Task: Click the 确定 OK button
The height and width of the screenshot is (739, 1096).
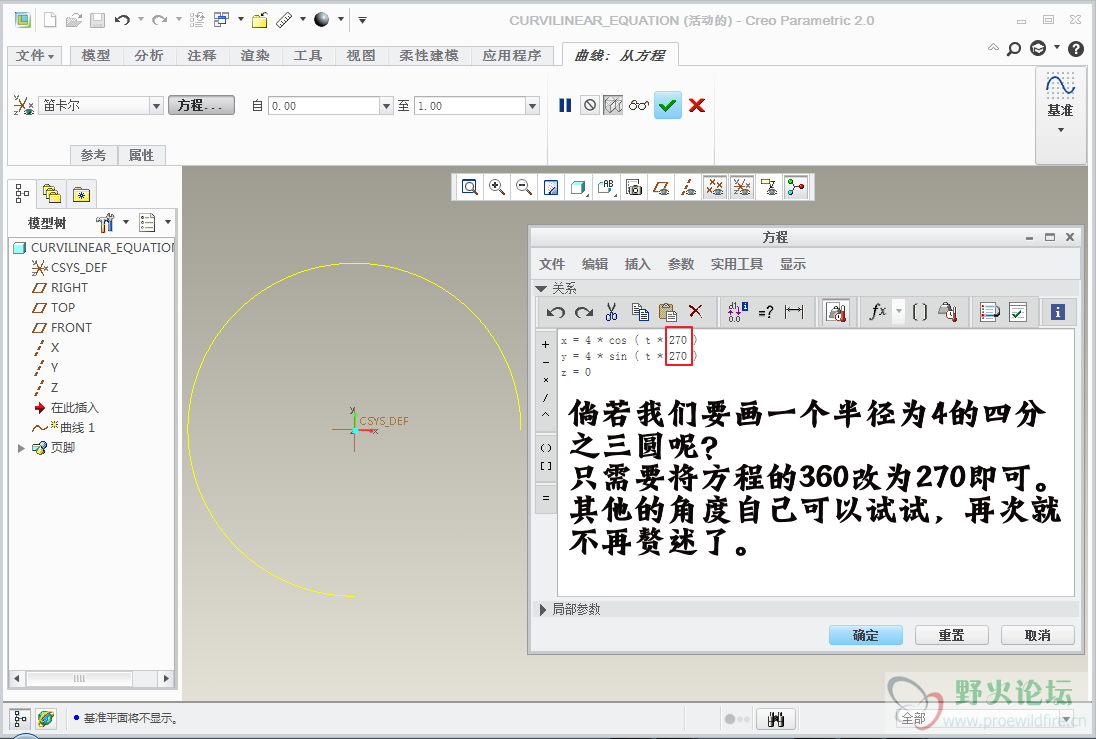Action: point(865,636)
